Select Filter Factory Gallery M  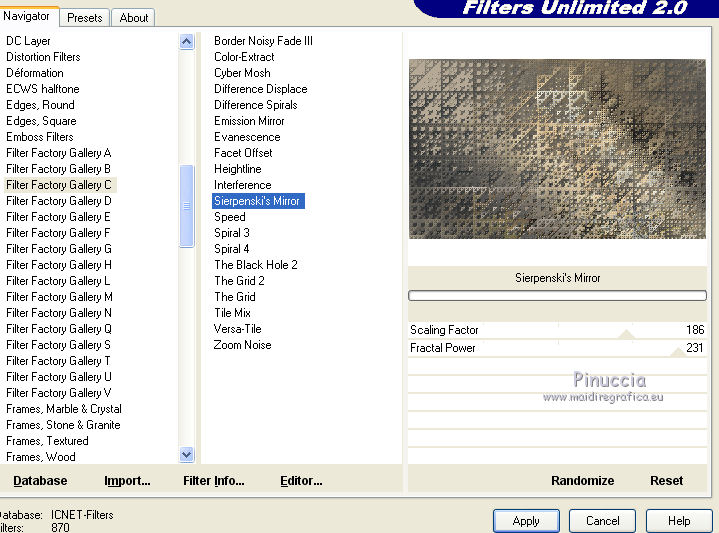(59, 297)
